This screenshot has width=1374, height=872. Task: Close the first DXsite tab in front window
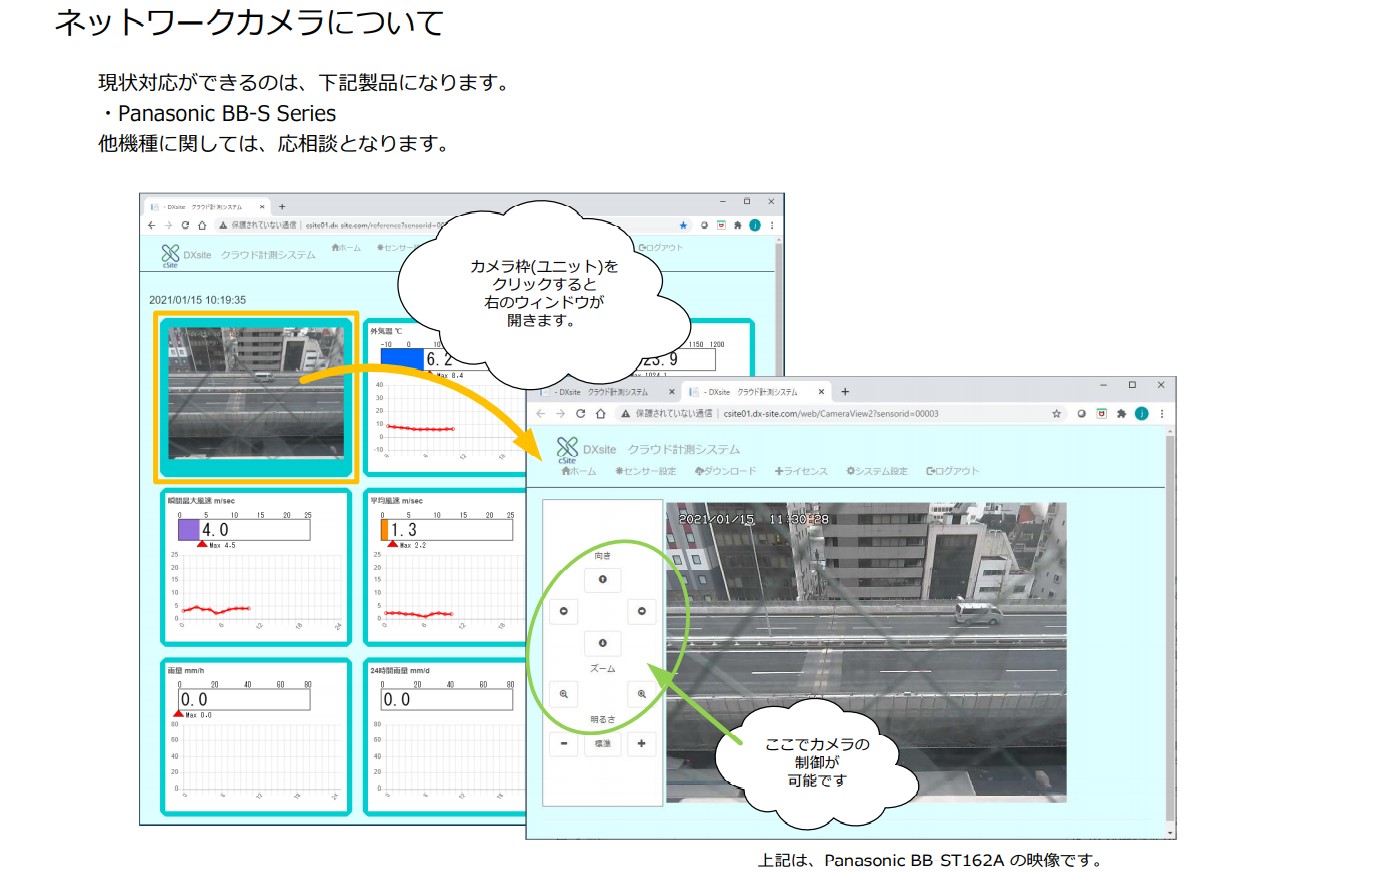point(671,392)
